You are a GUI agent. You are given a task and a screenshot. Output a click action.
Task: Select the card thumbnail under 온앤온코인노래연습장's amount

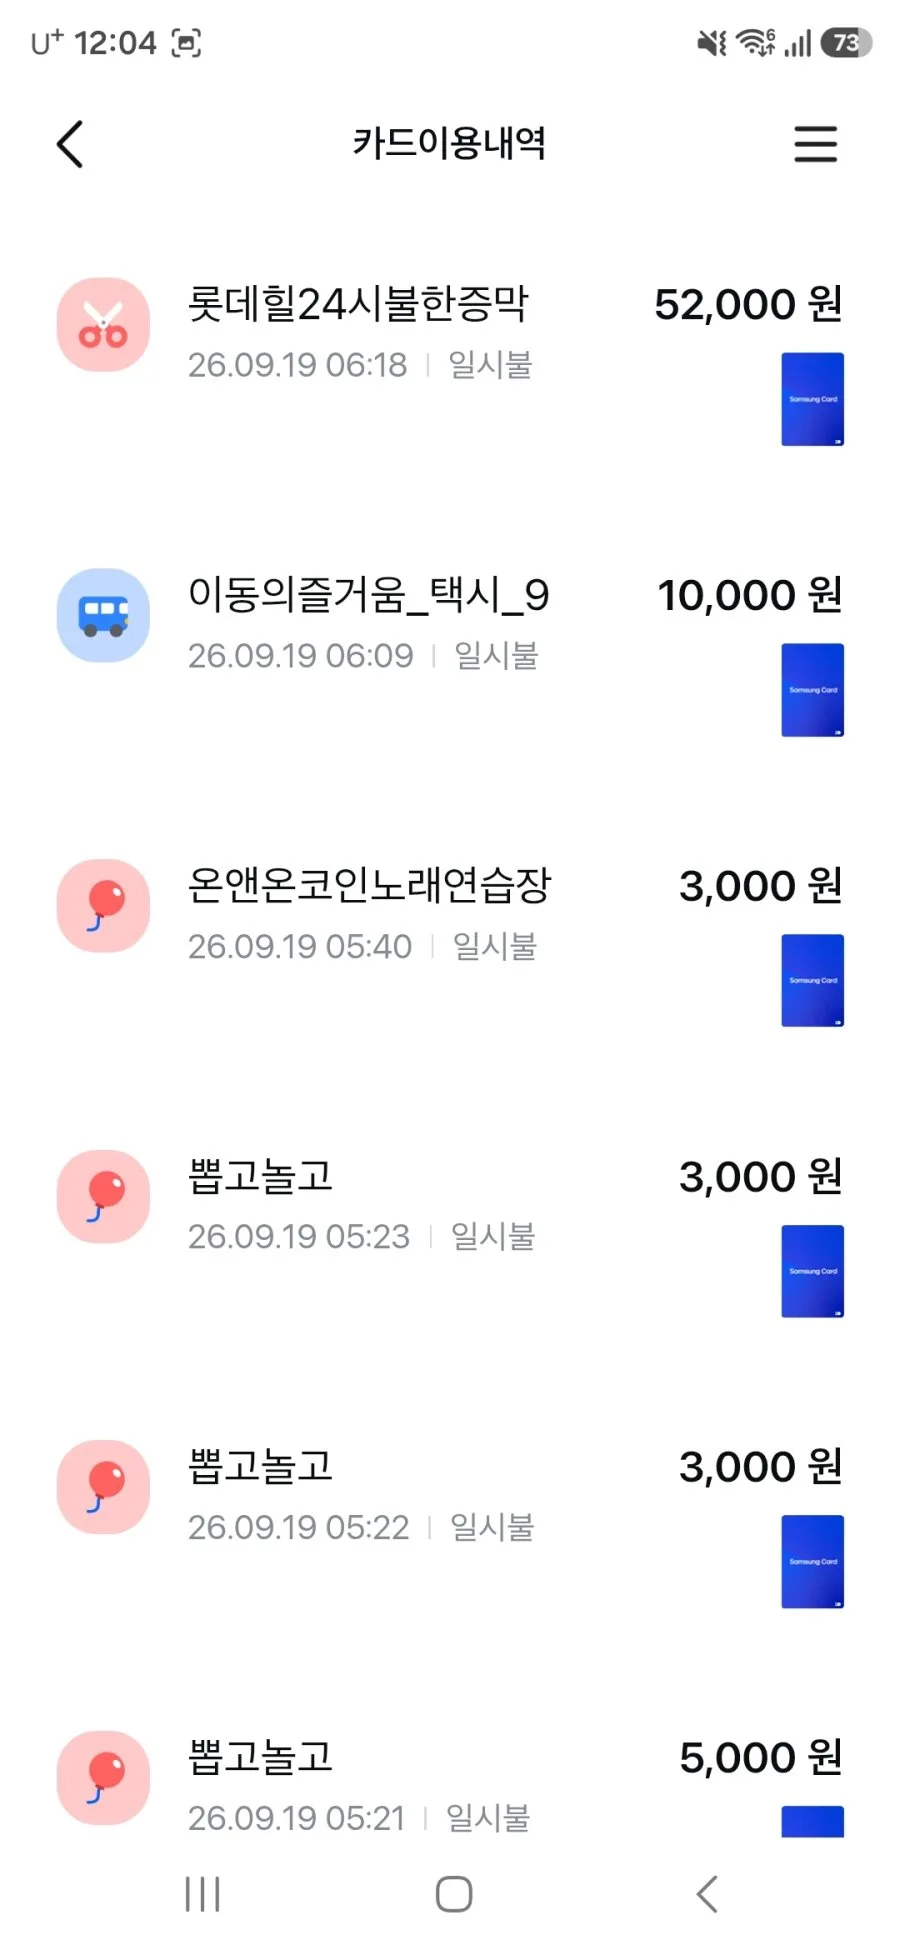tap(812, 980)
